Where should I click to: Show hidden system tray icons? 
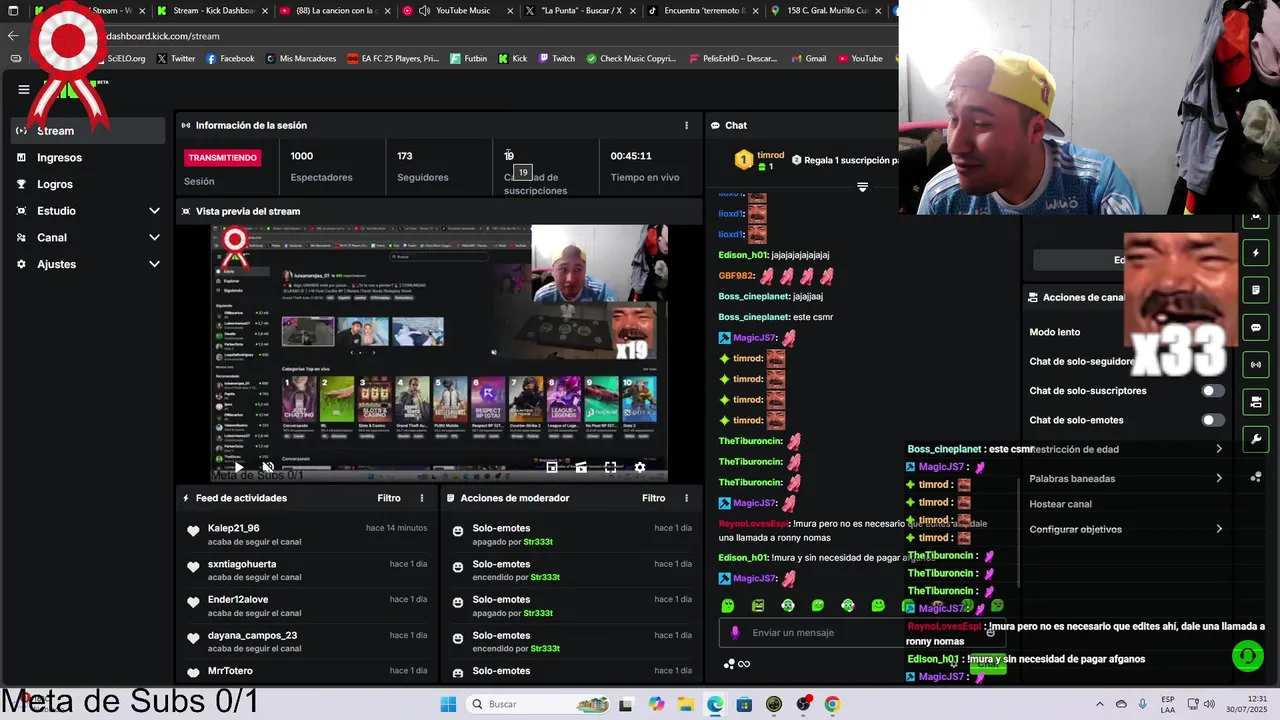tap(1099, 704)
